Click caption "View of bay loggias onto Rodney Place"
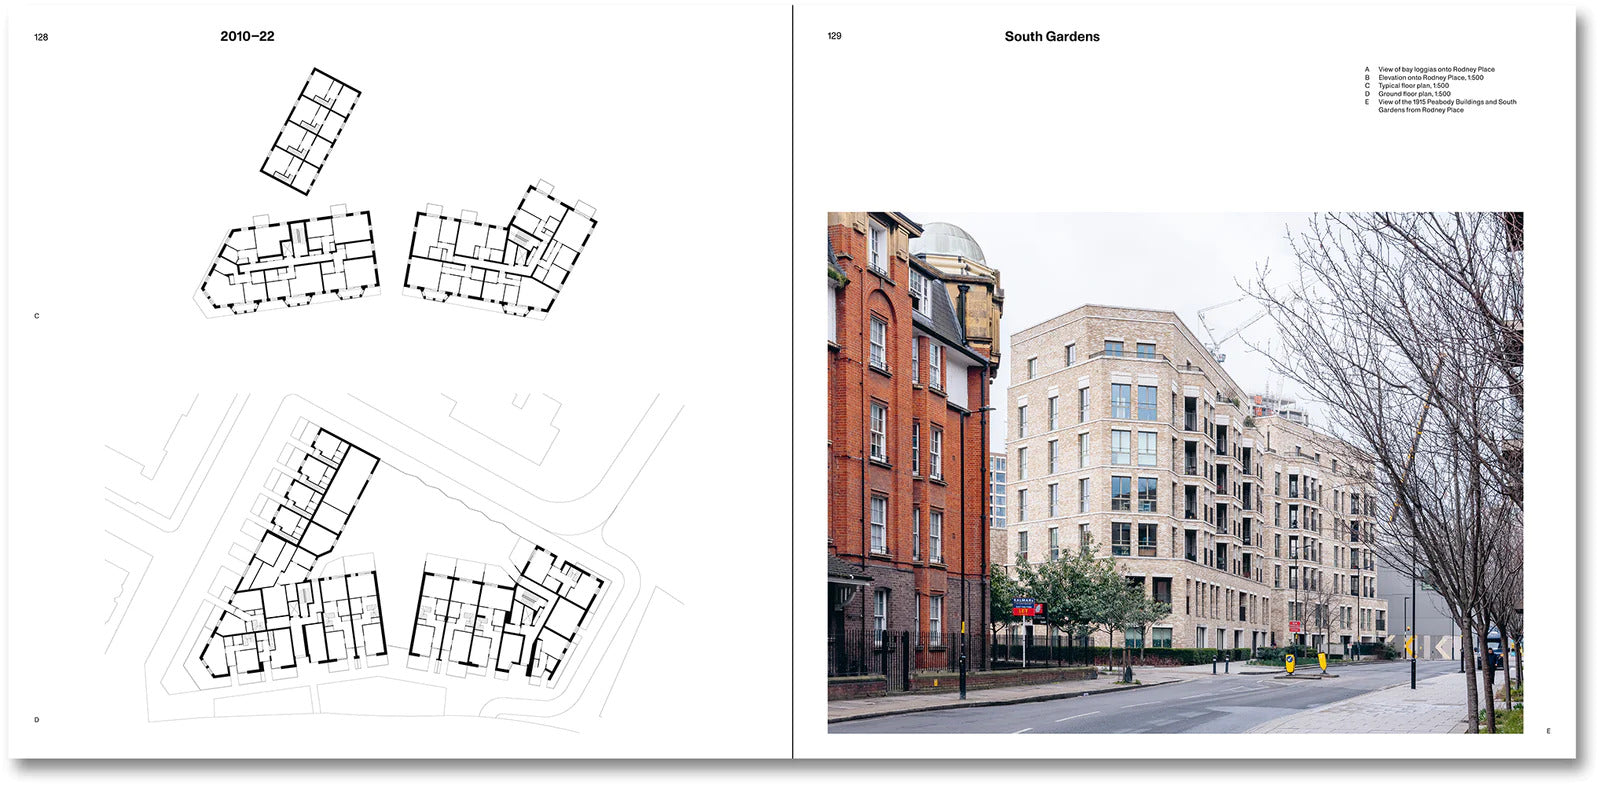 pos(1436,70)
